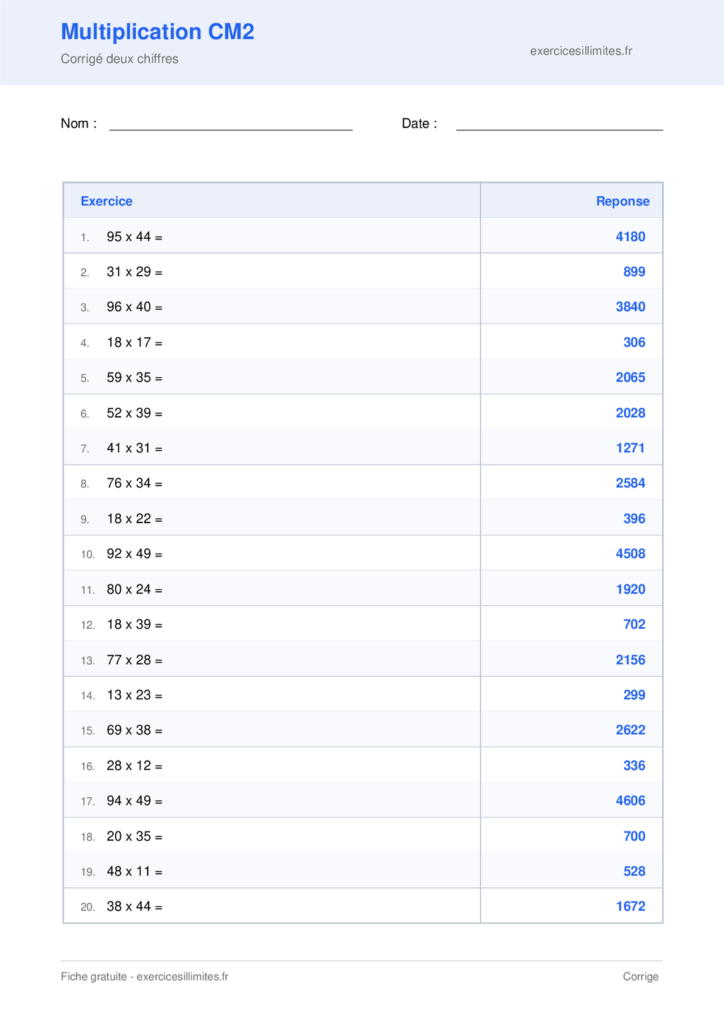The width and height of the screenshot is (724, 1024).
Task: Select the answer 2156
Action: coord(631,660)
